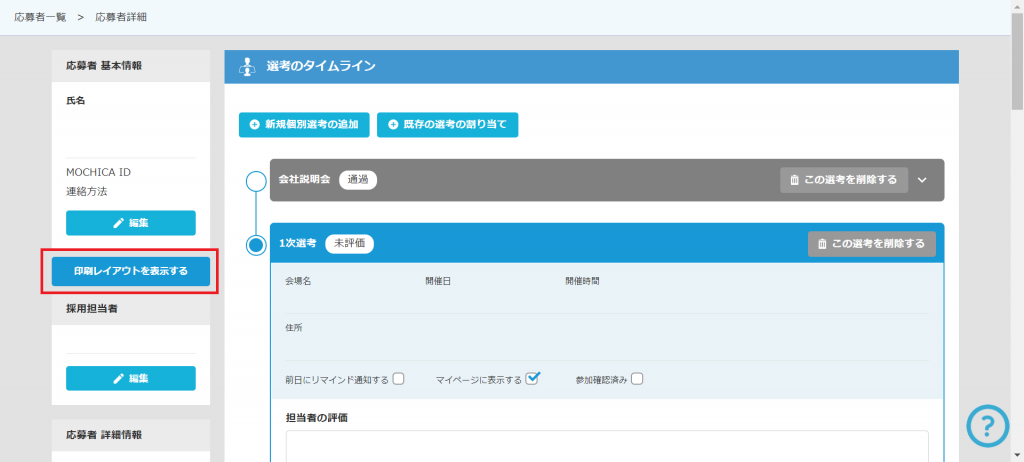Click the 通過 status badge
This screenshot has height=462, width=1024.
(358, 180)
